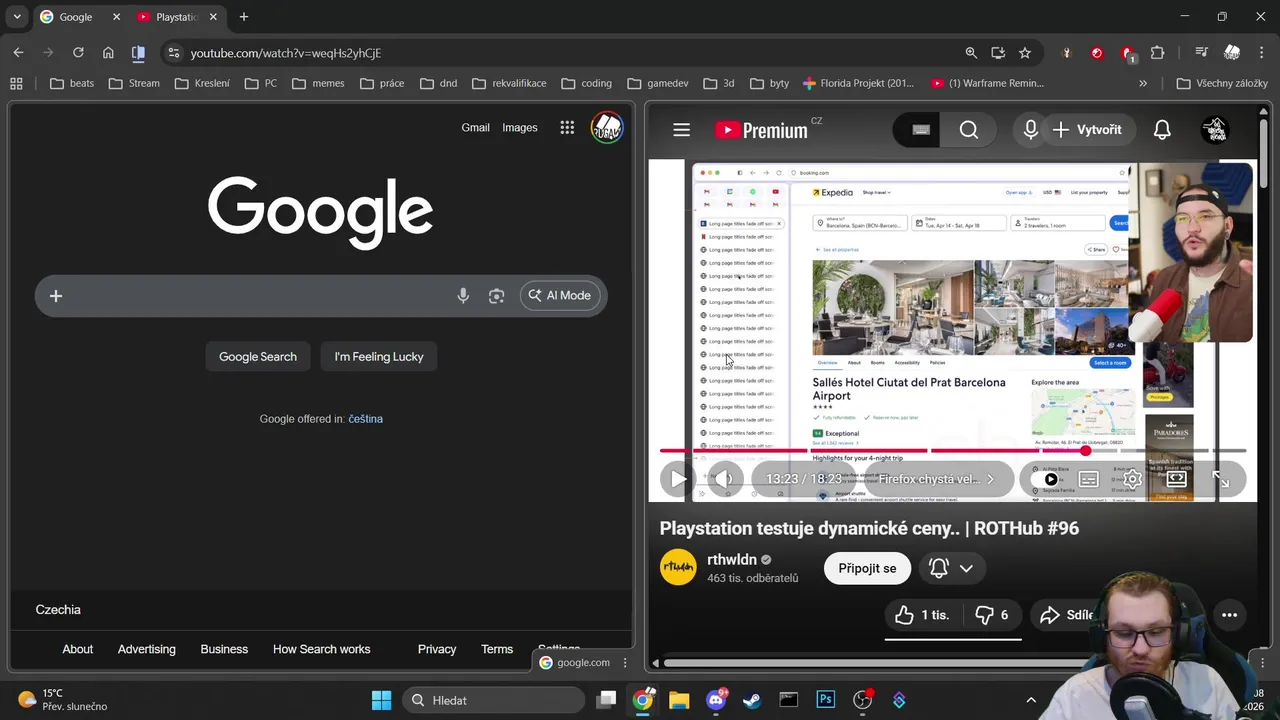Open options for google.com split-view chip
1280x720 pixels.
(625, 662)
